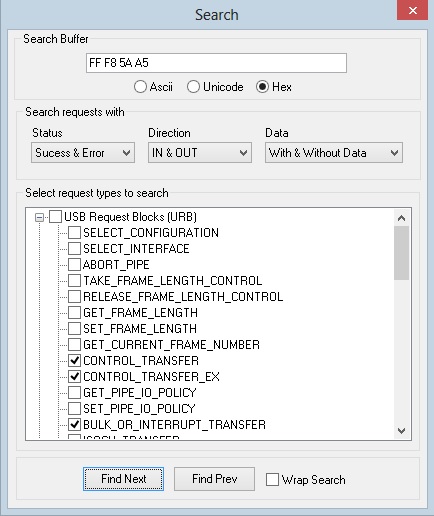Open the Direction dropdown
Screen dimensions: 434x516
(200, 153)
